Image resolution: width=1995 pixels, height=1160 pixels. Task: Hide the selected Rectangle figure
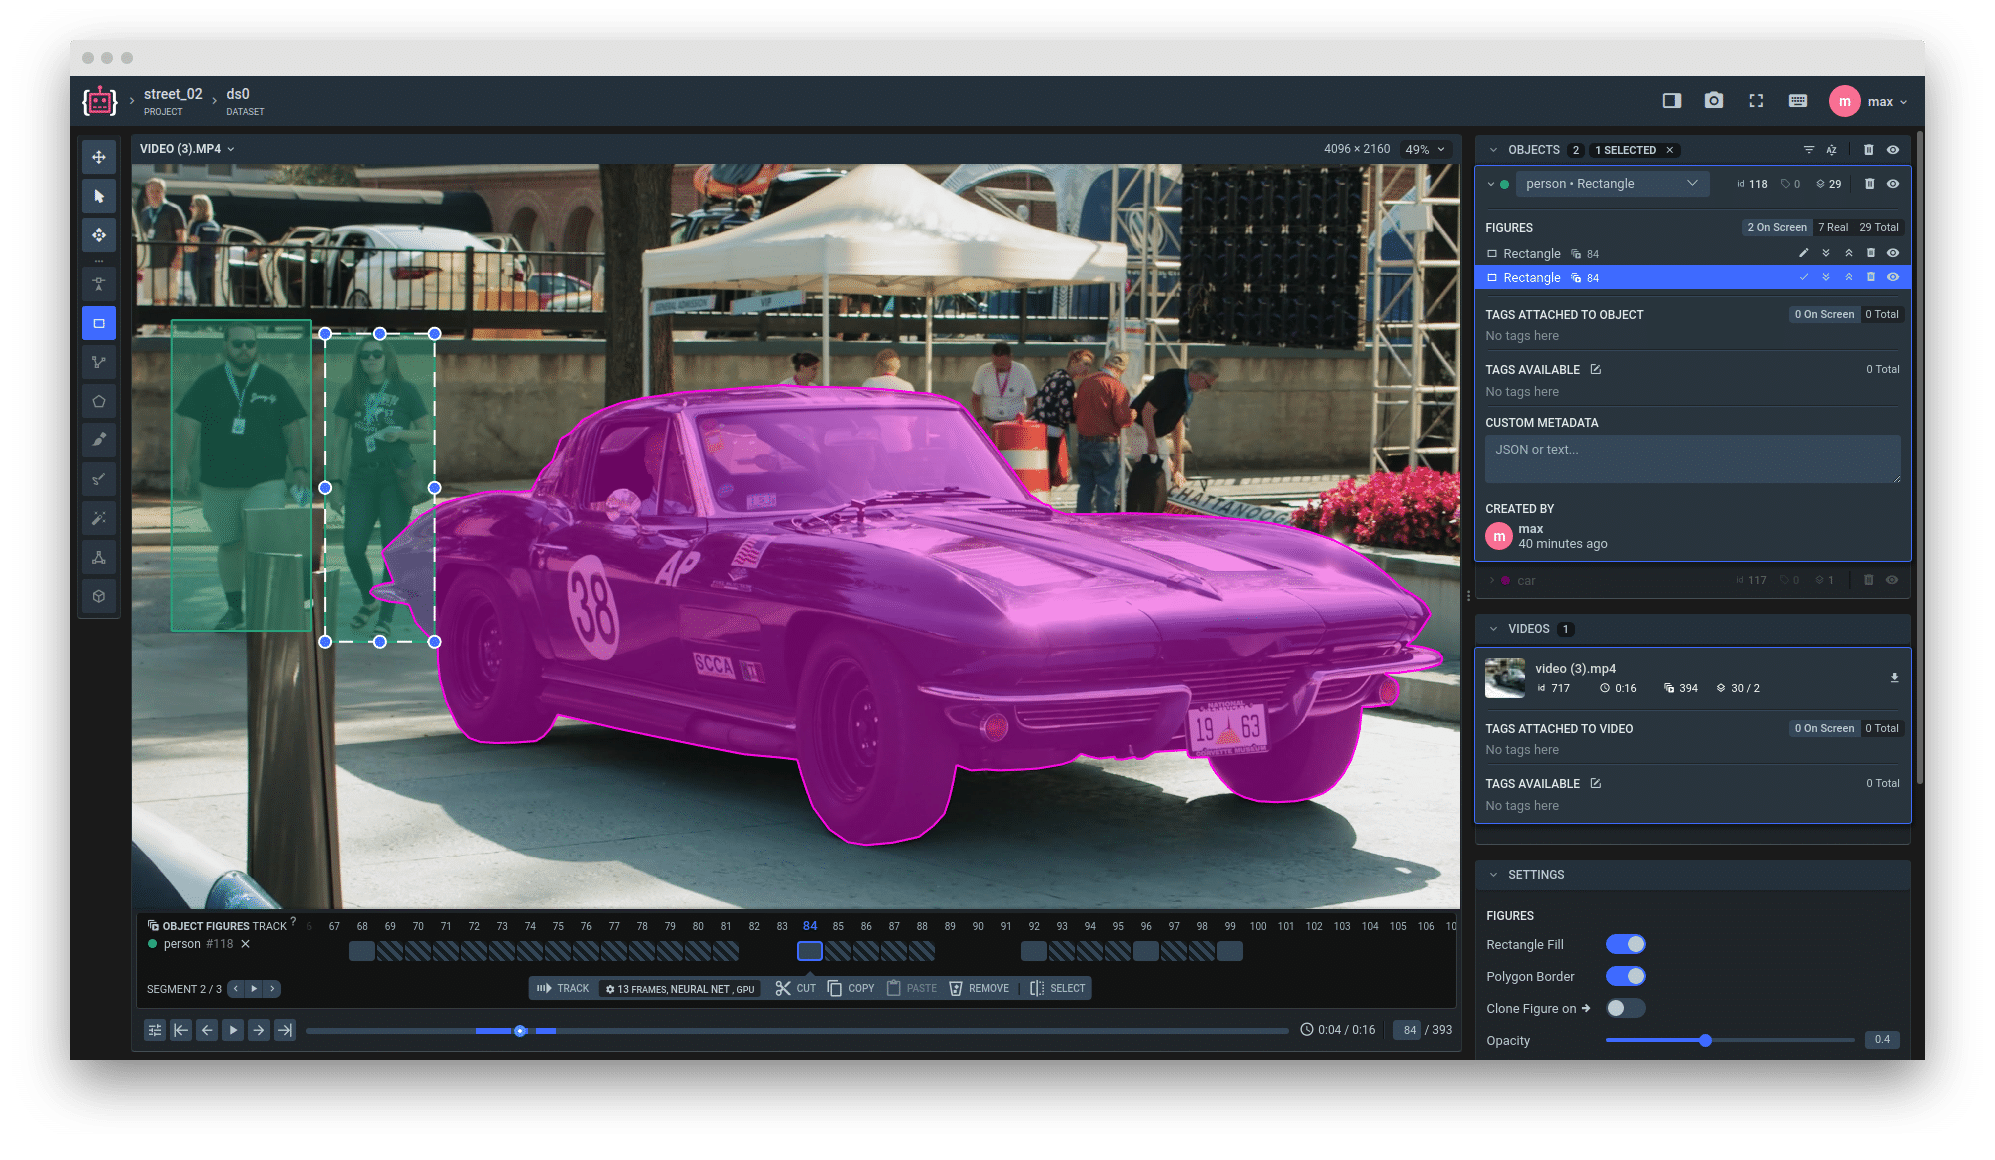click(x=1893, y=277)
